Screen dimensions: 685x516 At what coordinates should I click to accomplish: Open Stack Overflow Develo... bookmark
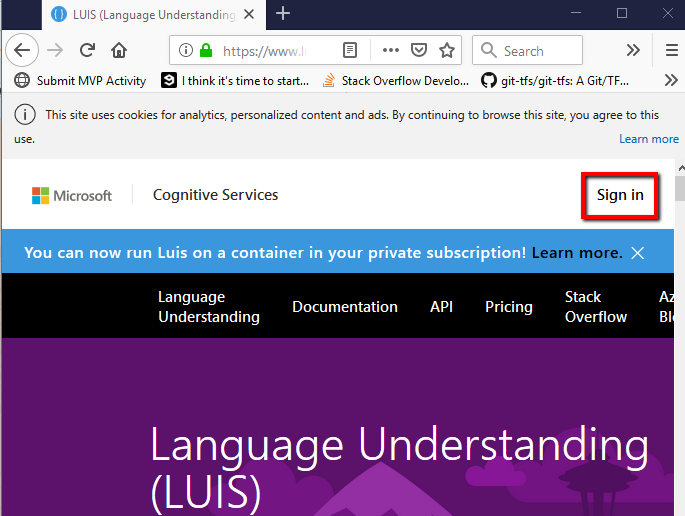pos(395,81)
